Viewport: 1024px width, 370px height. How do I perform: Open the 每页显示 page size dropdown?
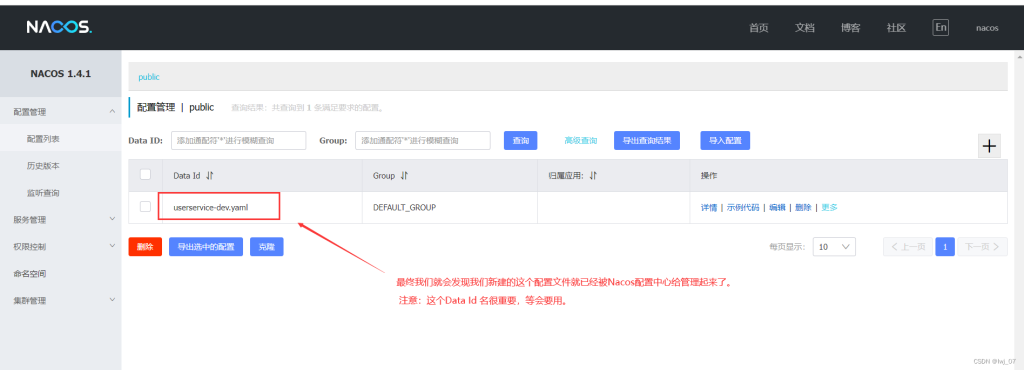[x=834, y=247]
